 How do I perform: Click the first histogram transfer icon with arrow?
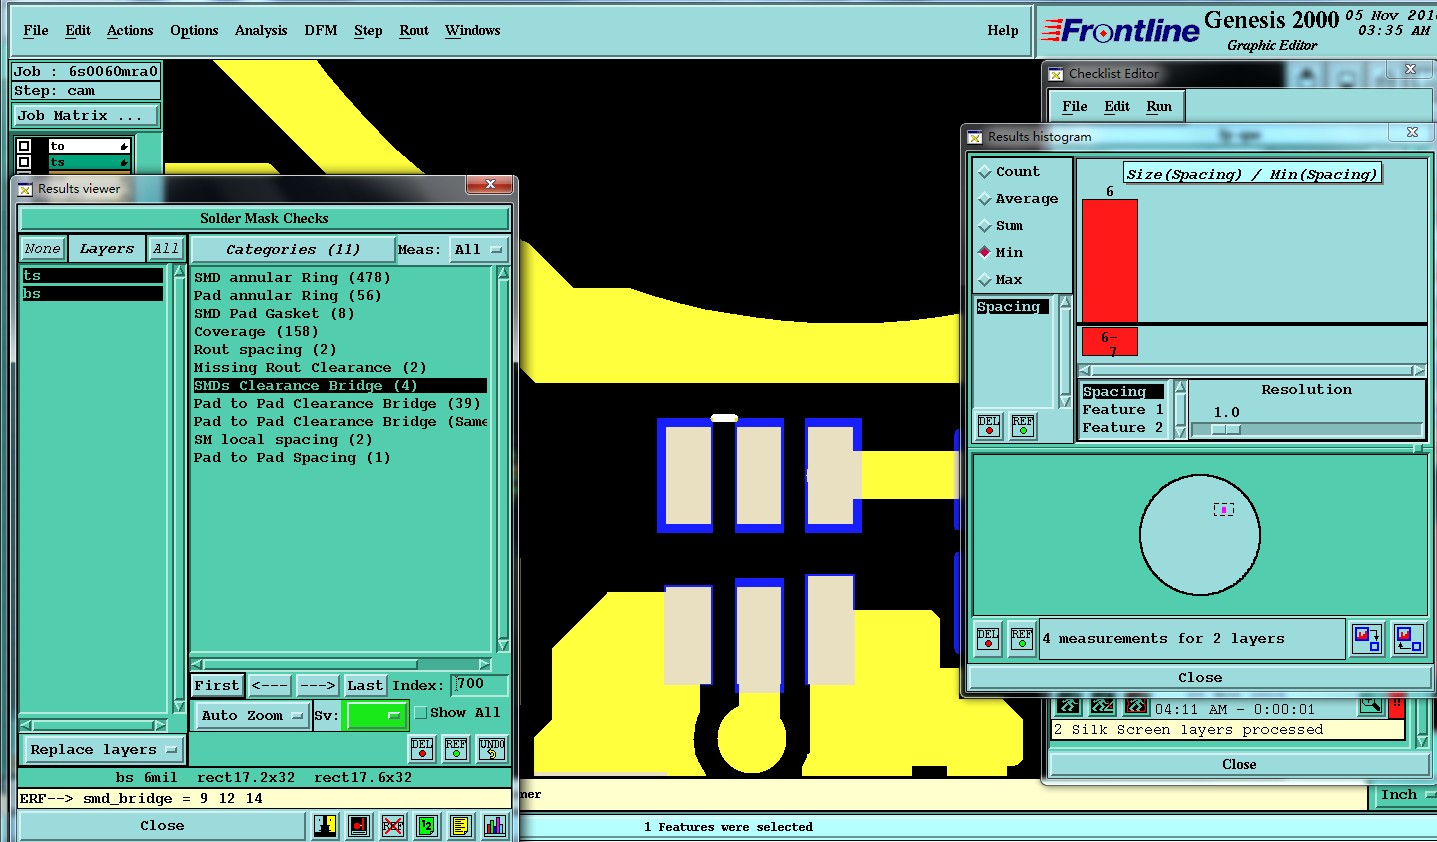[x=1367, y=638]
